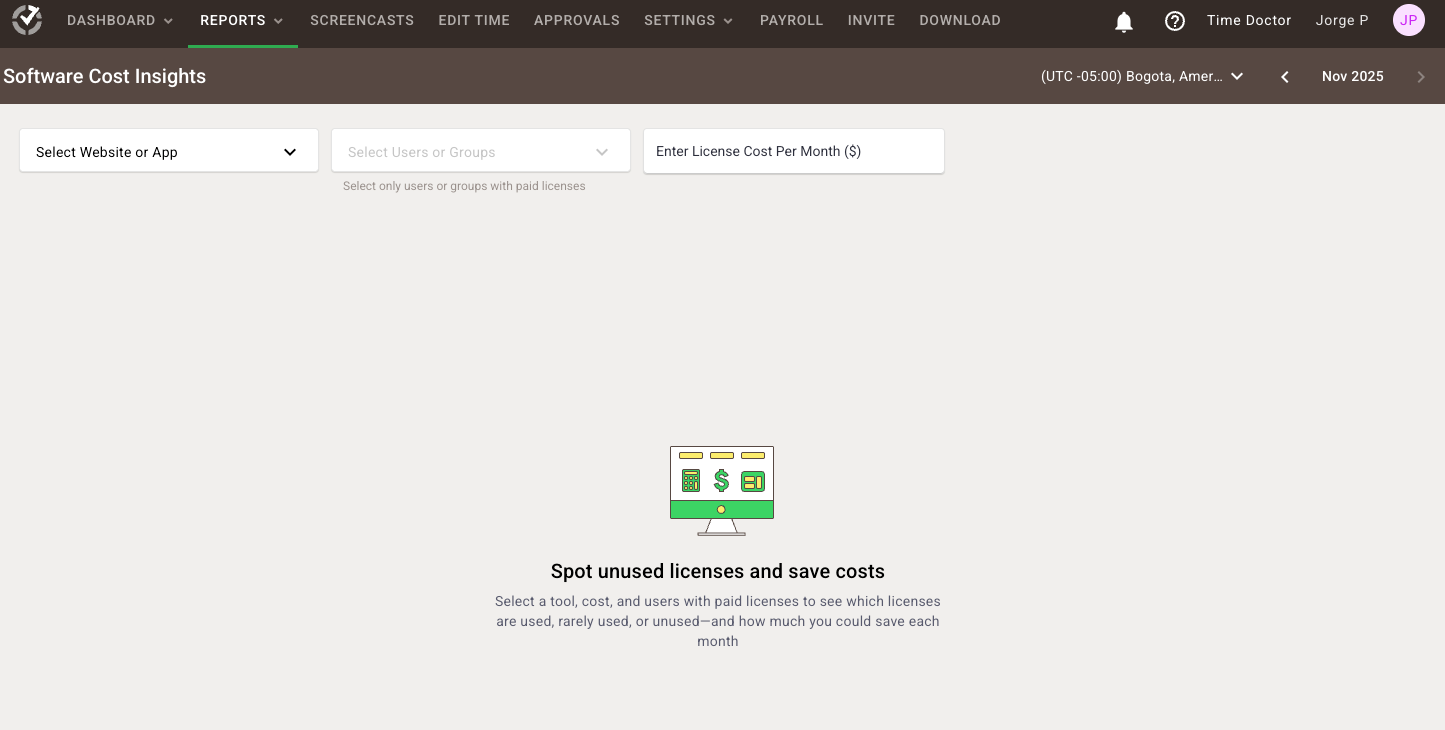Open the help question mark icon
1445x730 pixels.
tap(1175, 21)
